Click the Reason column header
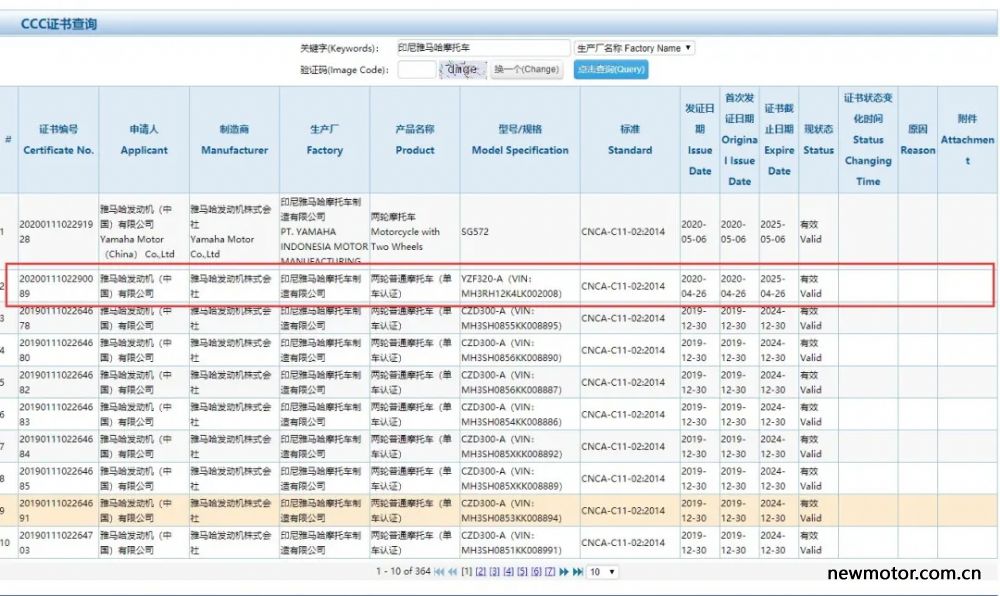 point(918,140)
